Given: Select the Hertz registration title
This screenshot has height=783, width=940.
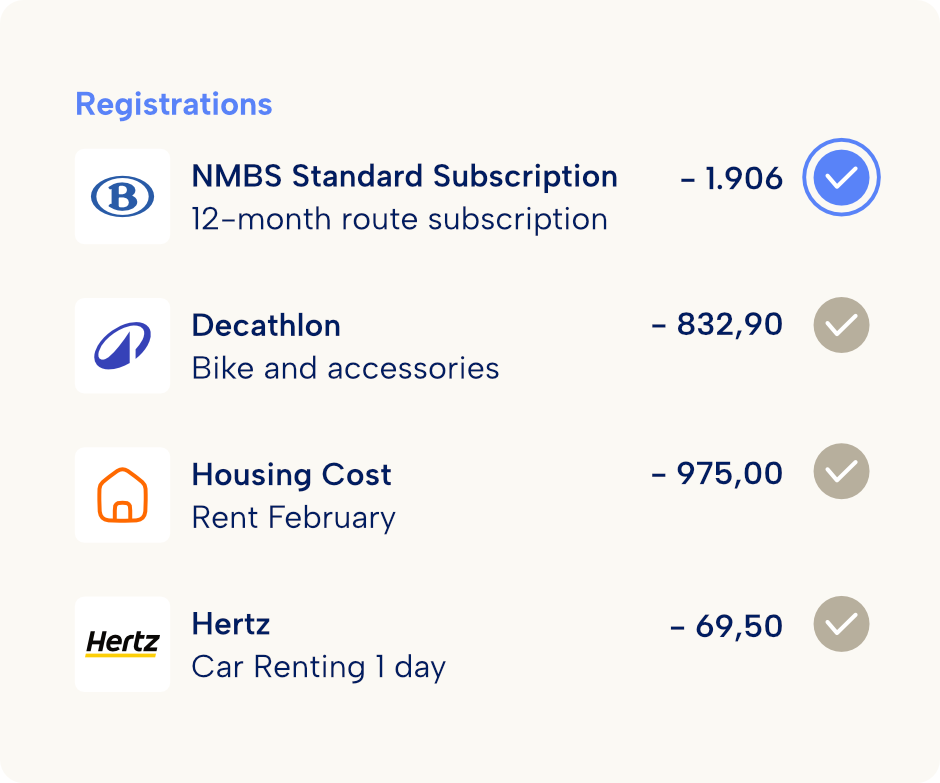Looking at the screenshot, I should point(231,624).
